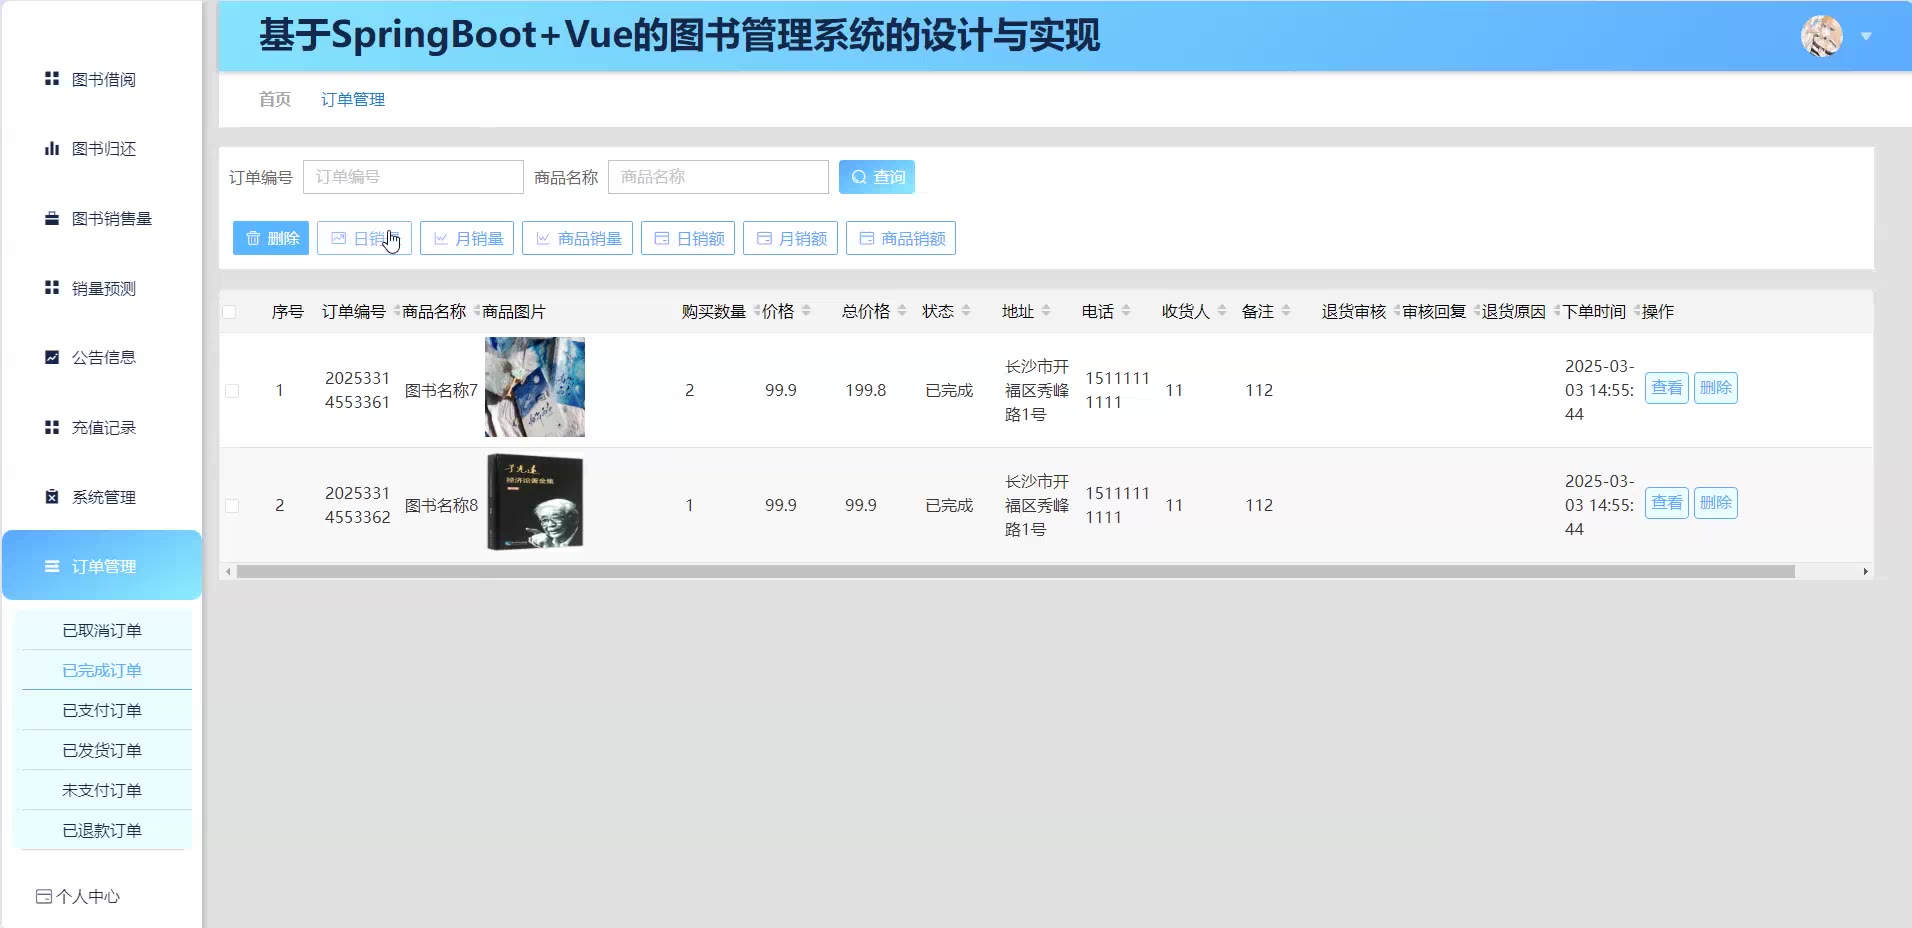Click 查看 for the 图书名称8 order
Image resolution: width=1912 pixels, height=928 pixels.
point(1667,503)
